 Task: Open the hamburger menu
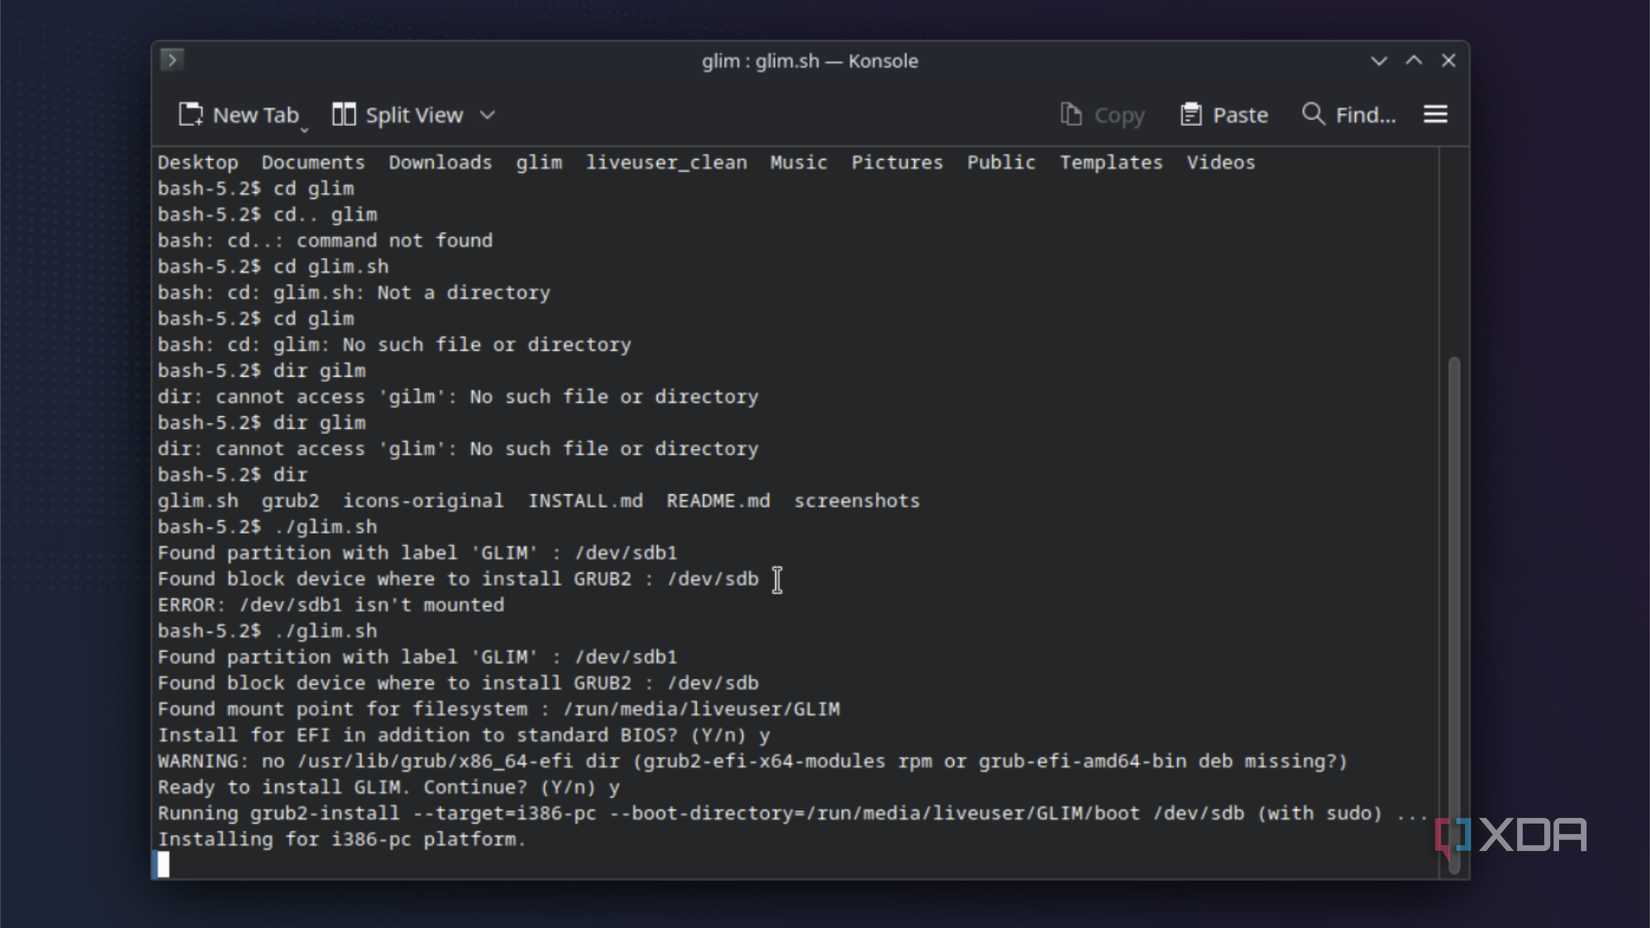[x=1434, y=114]
